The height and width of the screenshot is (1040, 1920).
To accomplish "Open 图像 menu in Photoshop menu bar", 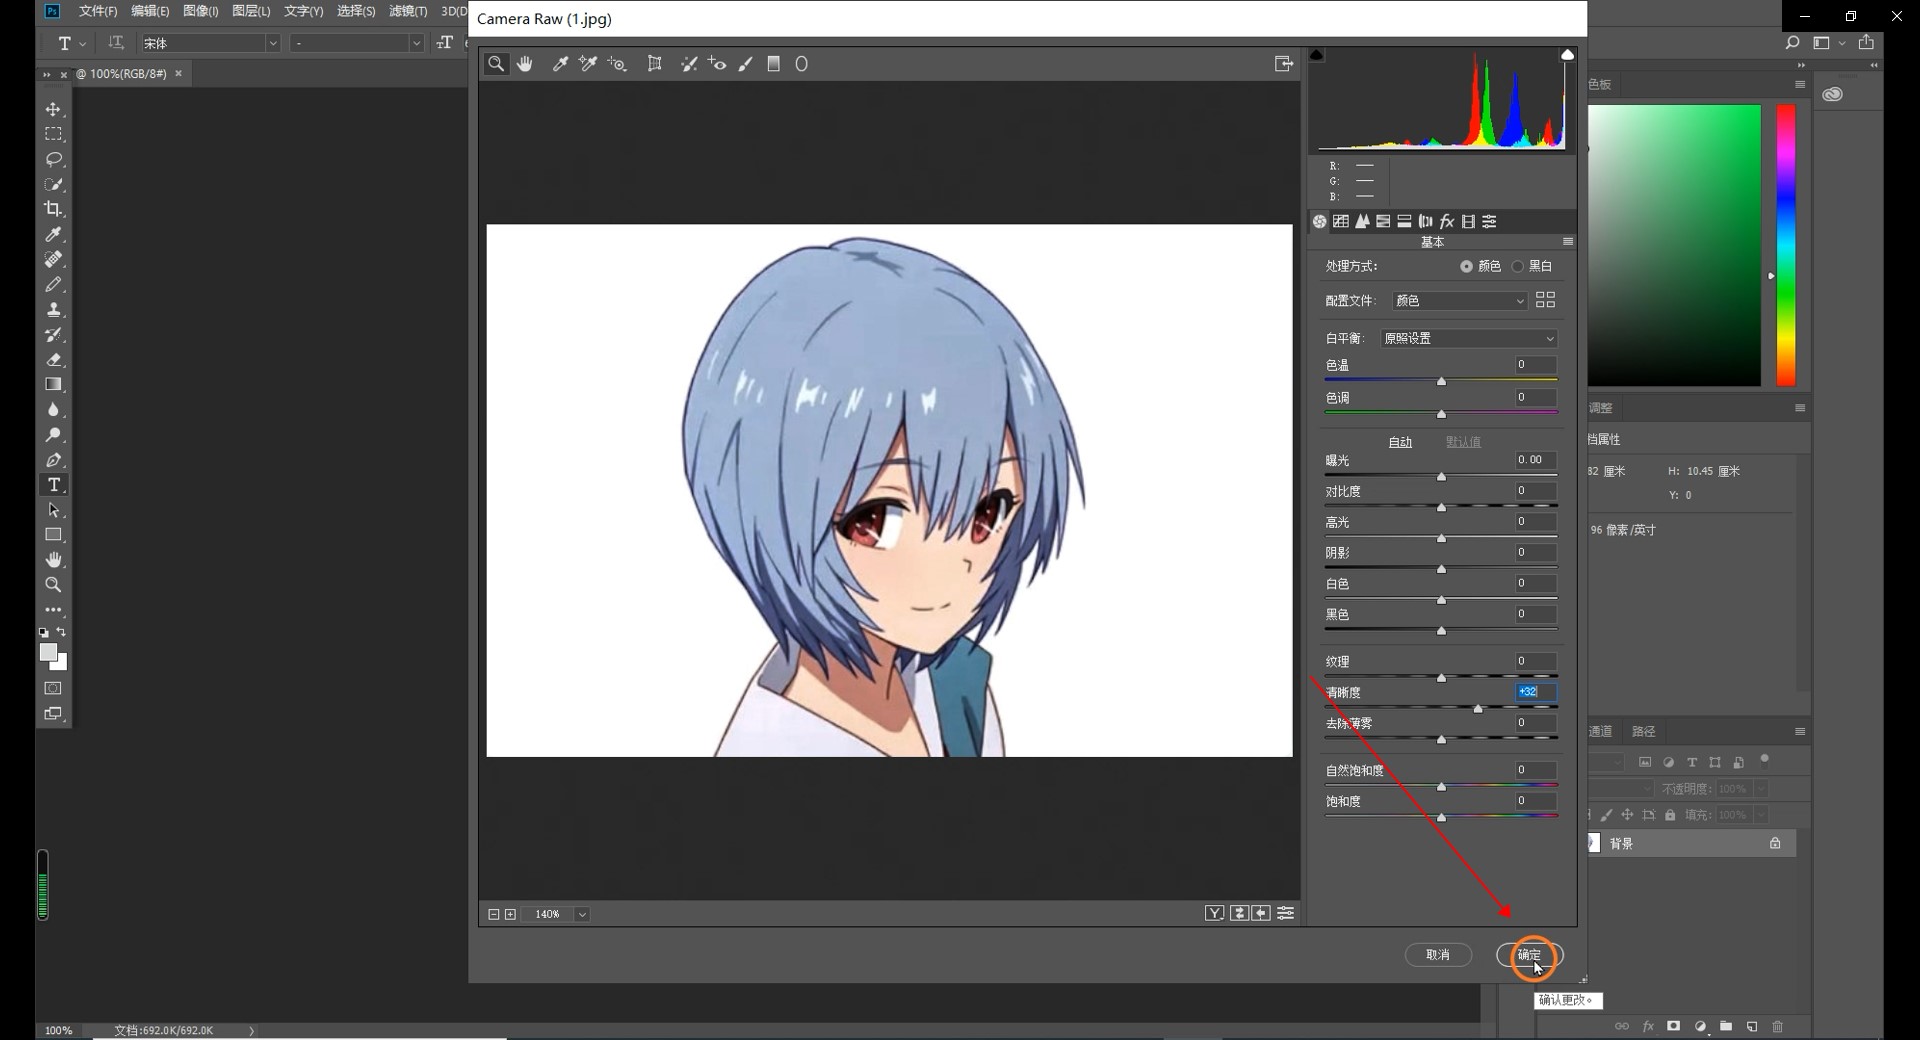I will 201,11.
